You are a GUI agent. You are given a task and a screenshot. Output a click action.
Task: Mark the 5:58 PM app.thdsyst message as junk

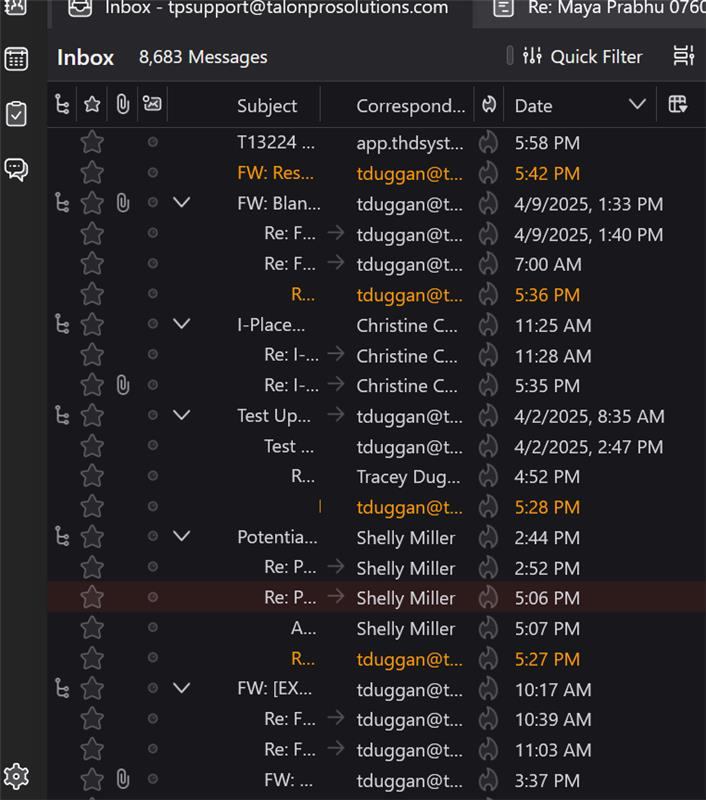(x=488, y=143)
